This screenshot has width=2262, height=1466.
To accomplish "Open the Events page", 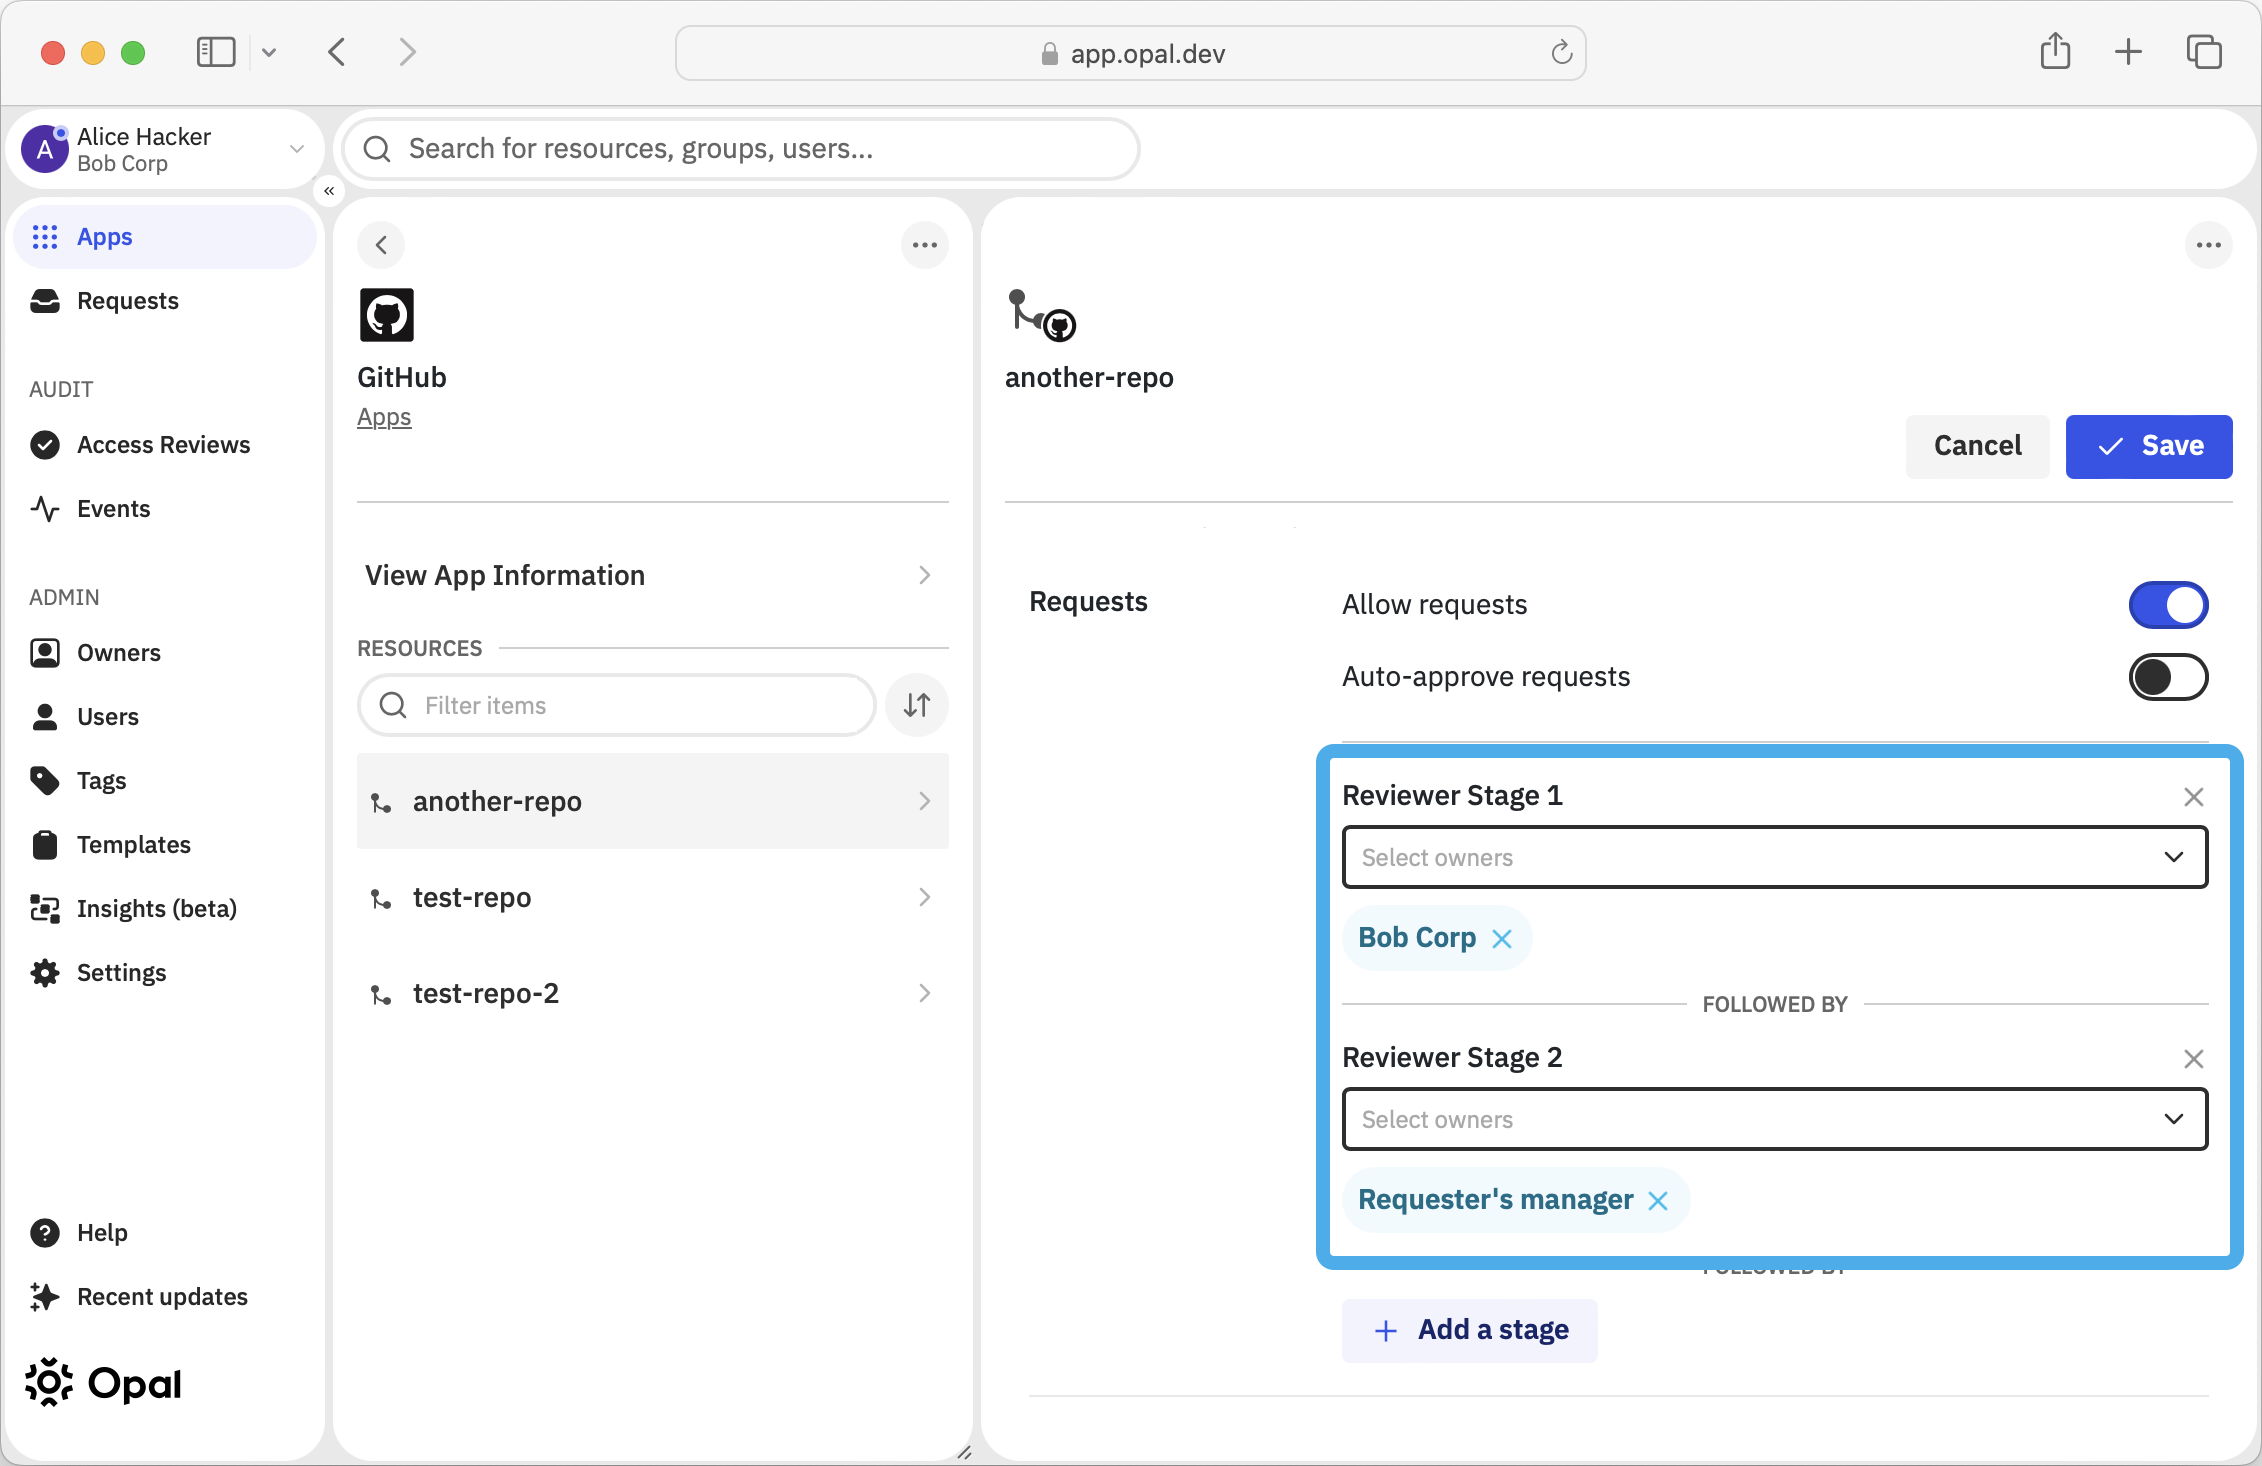I will [x=113, y=509].
